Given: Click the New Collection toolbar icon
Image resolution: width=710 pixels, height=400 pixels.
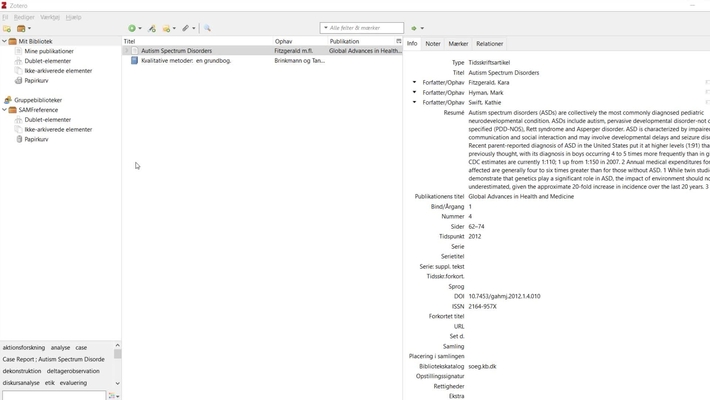Looking at the screenshot, I should click(x=7, y=29).
